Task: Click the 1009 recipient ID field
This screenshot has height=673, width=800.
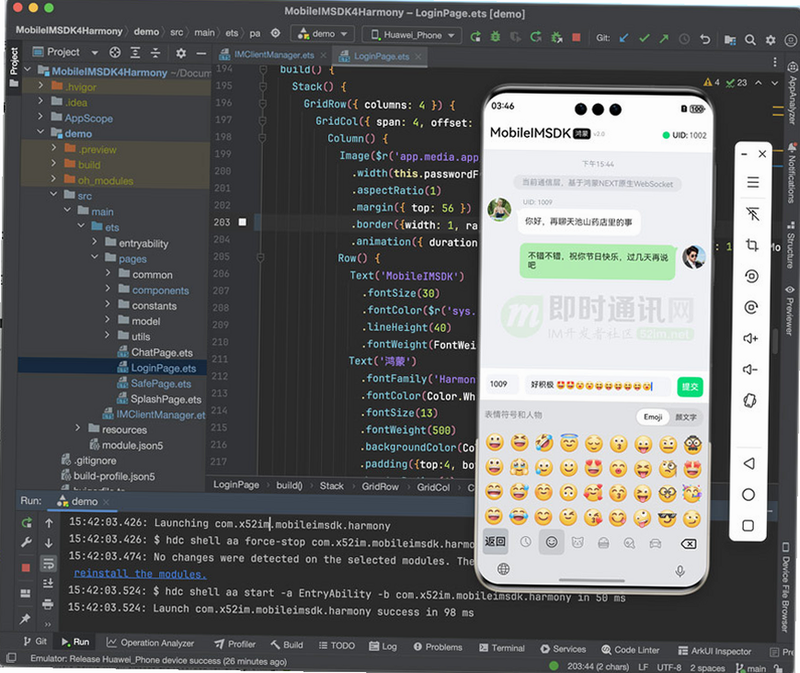Action: (500, 384)
